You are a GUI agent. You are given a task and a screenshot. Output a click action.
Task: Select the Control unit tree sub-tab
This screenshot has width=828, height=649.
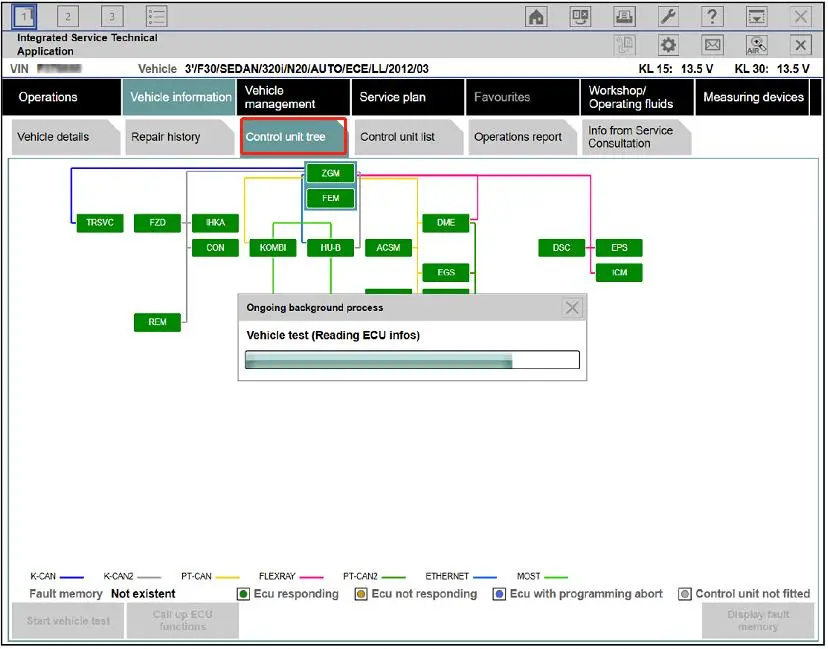point(294,137)
